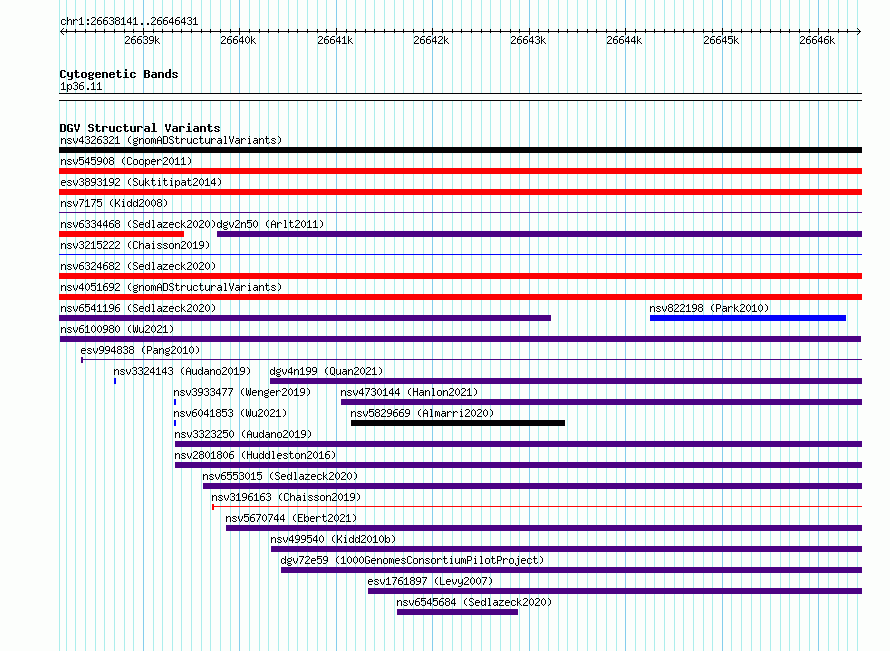890x651 pixels.
Task: Select nsv499540 (Kidd2010b) label
Action: 333,539
